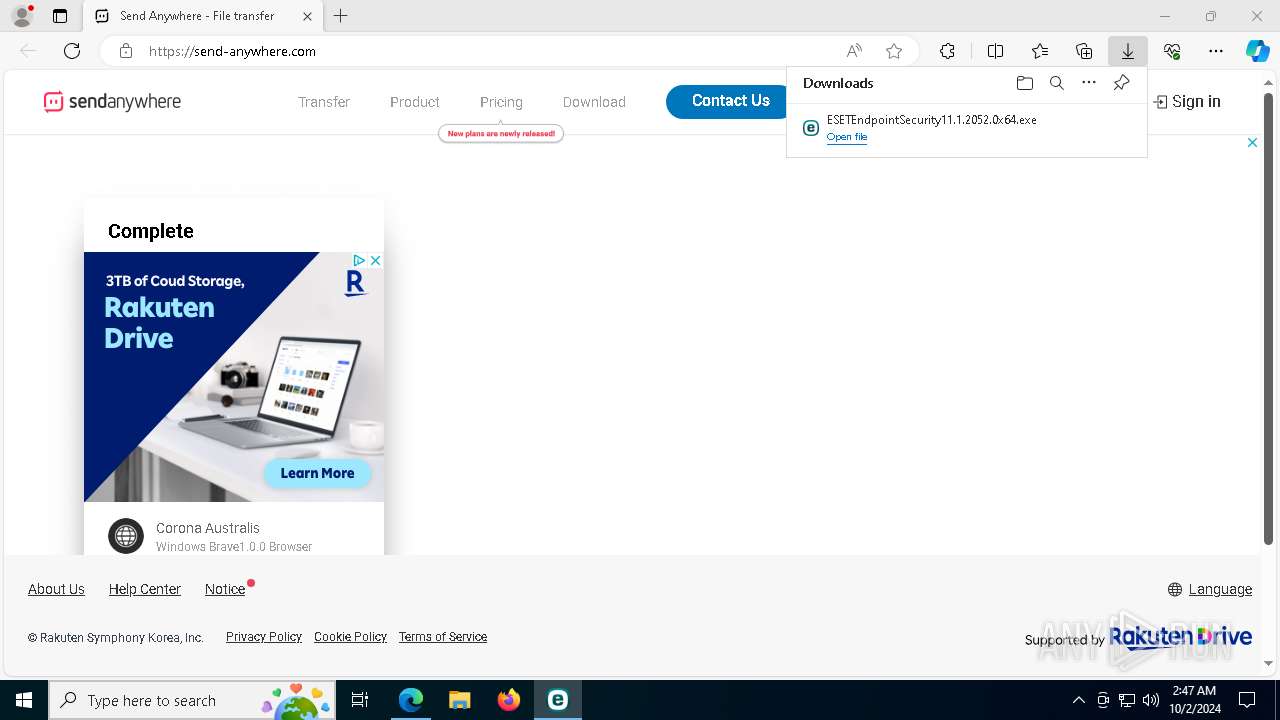Close the top-right ad banner
Viewport: 1280px width, 720px height.
[x=1252, y=143]
